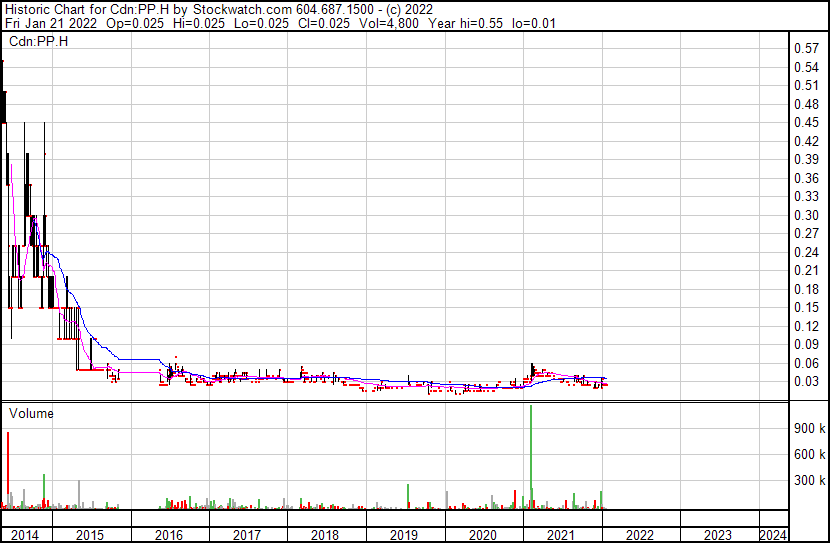The image size is (830, 543).
Task: Click the 2015 year label on the time axis
Action: (x=90, y=535)
